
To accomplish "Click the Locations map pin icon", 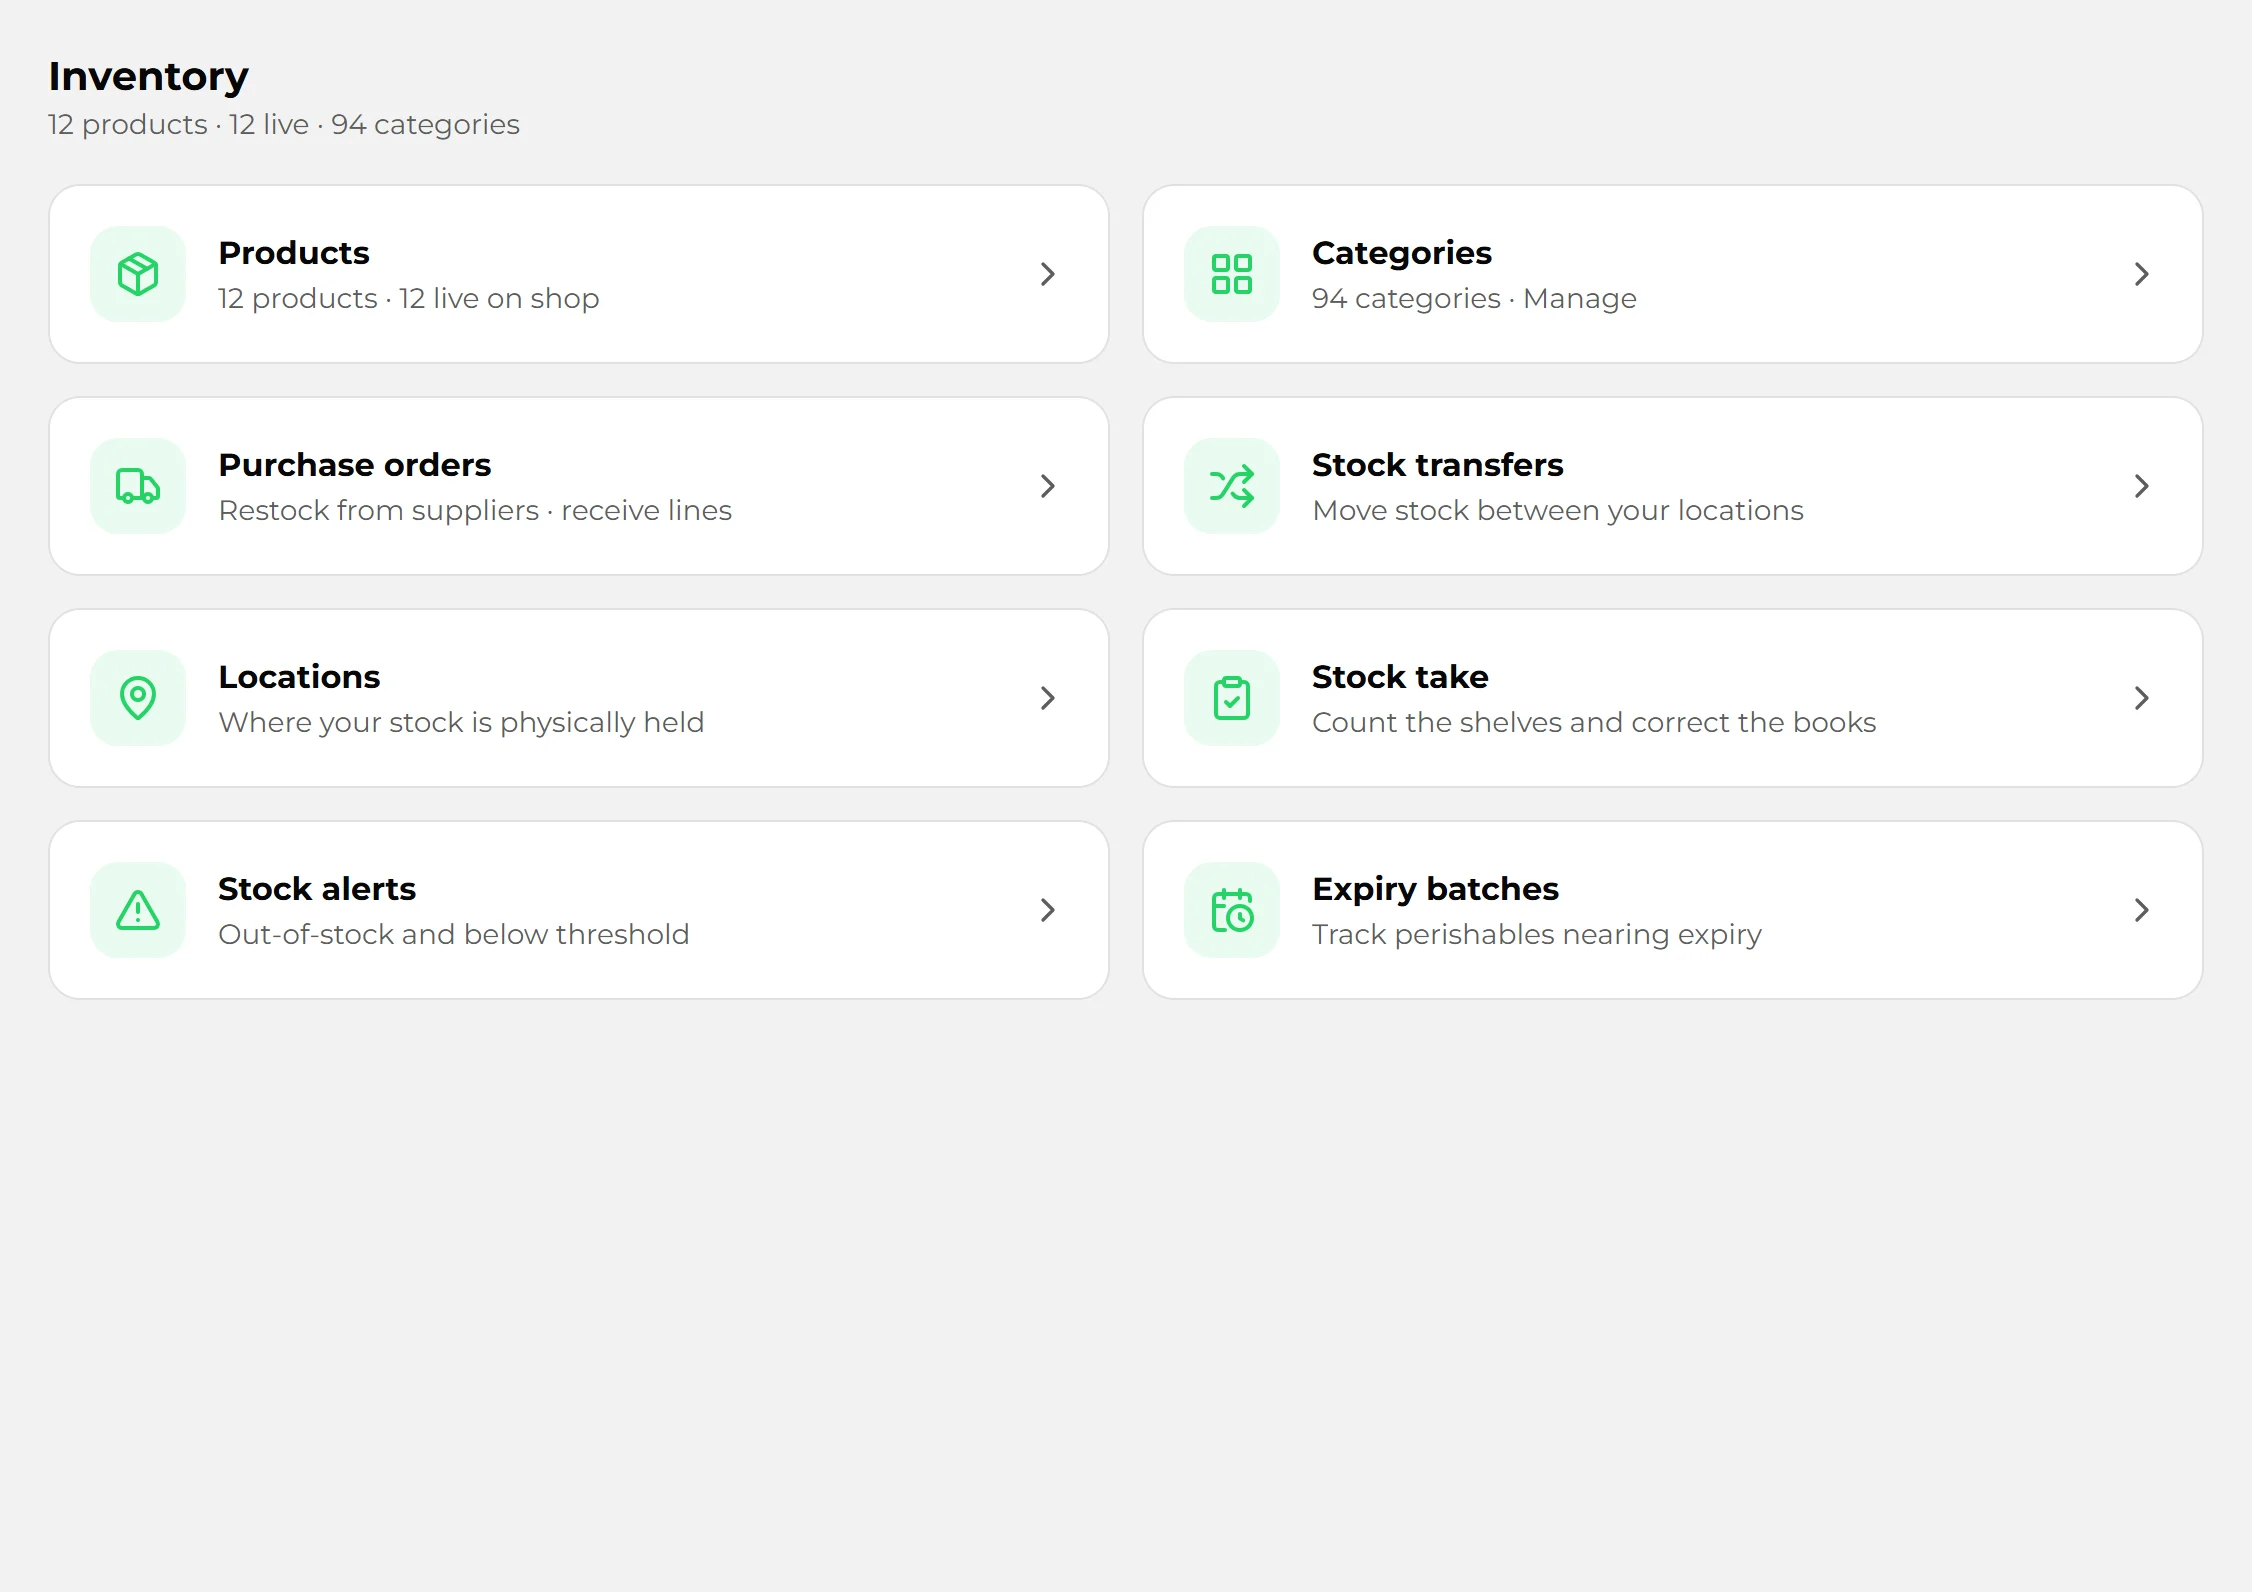I will click(x=138, y=698).
